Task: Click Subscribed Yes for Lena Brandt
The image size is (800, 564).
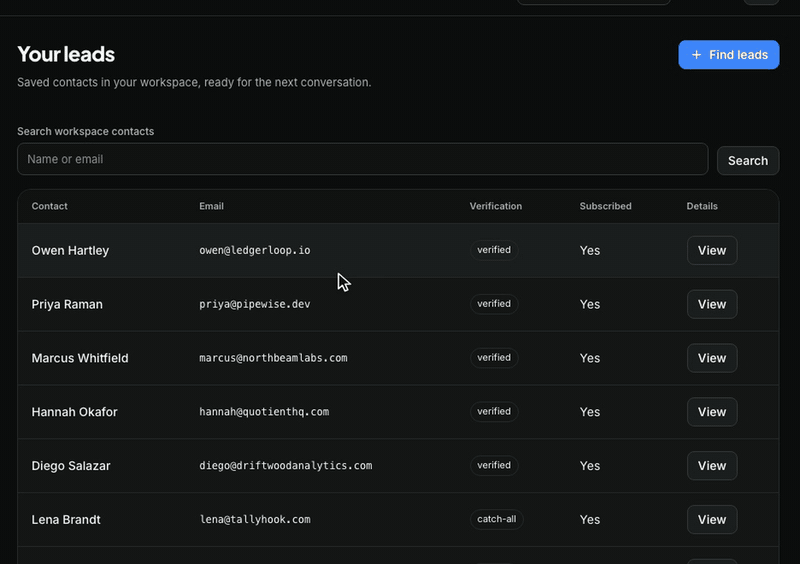Action: [x=590, y=520]
